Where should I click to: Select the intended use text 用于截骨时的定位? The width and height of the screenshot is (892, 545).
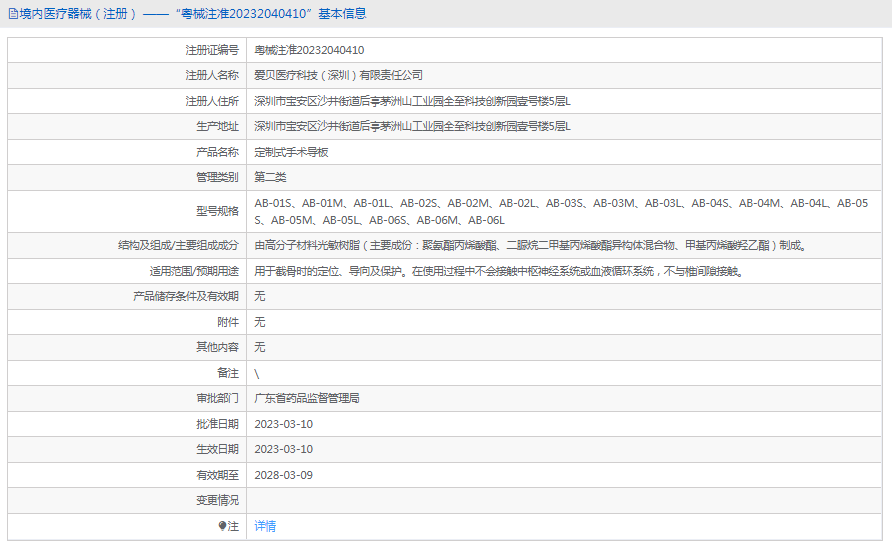(x=499, y=271)
